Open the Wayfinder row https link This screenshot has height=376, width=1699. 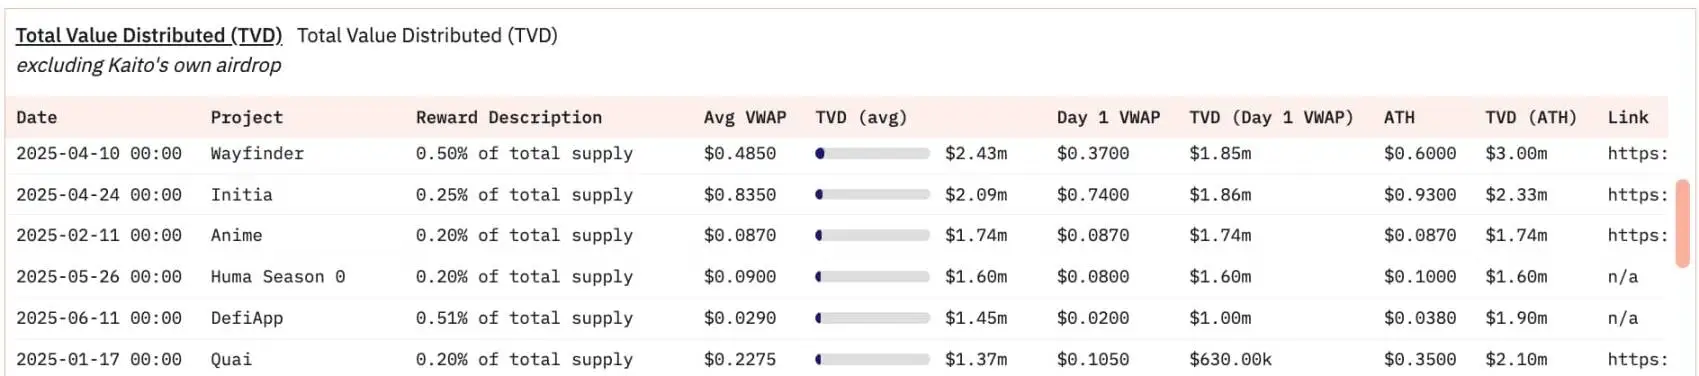1637,154
